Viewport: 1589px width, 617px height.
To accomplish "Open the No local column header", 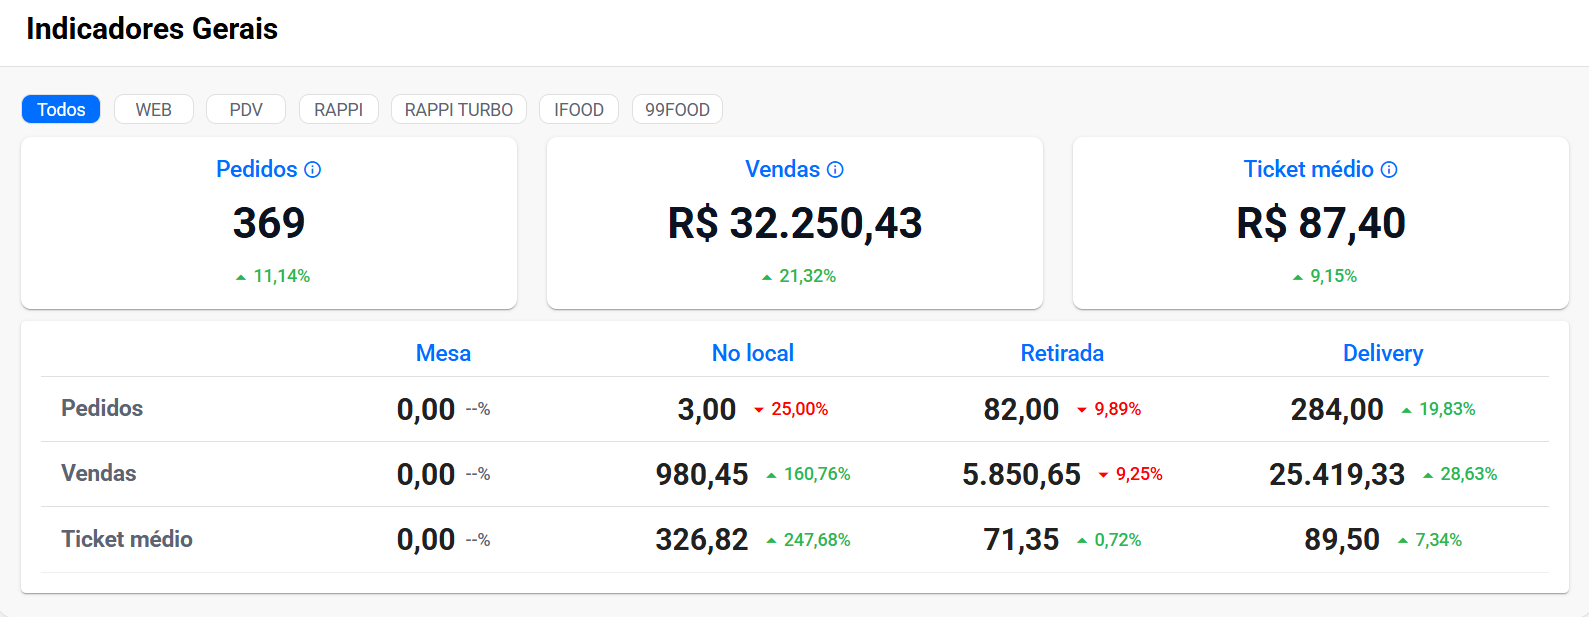I will pos(753,353).
